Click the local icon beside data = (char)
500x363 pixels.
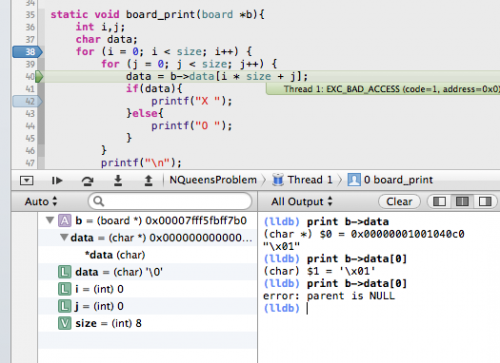click(x=65, y=272)
